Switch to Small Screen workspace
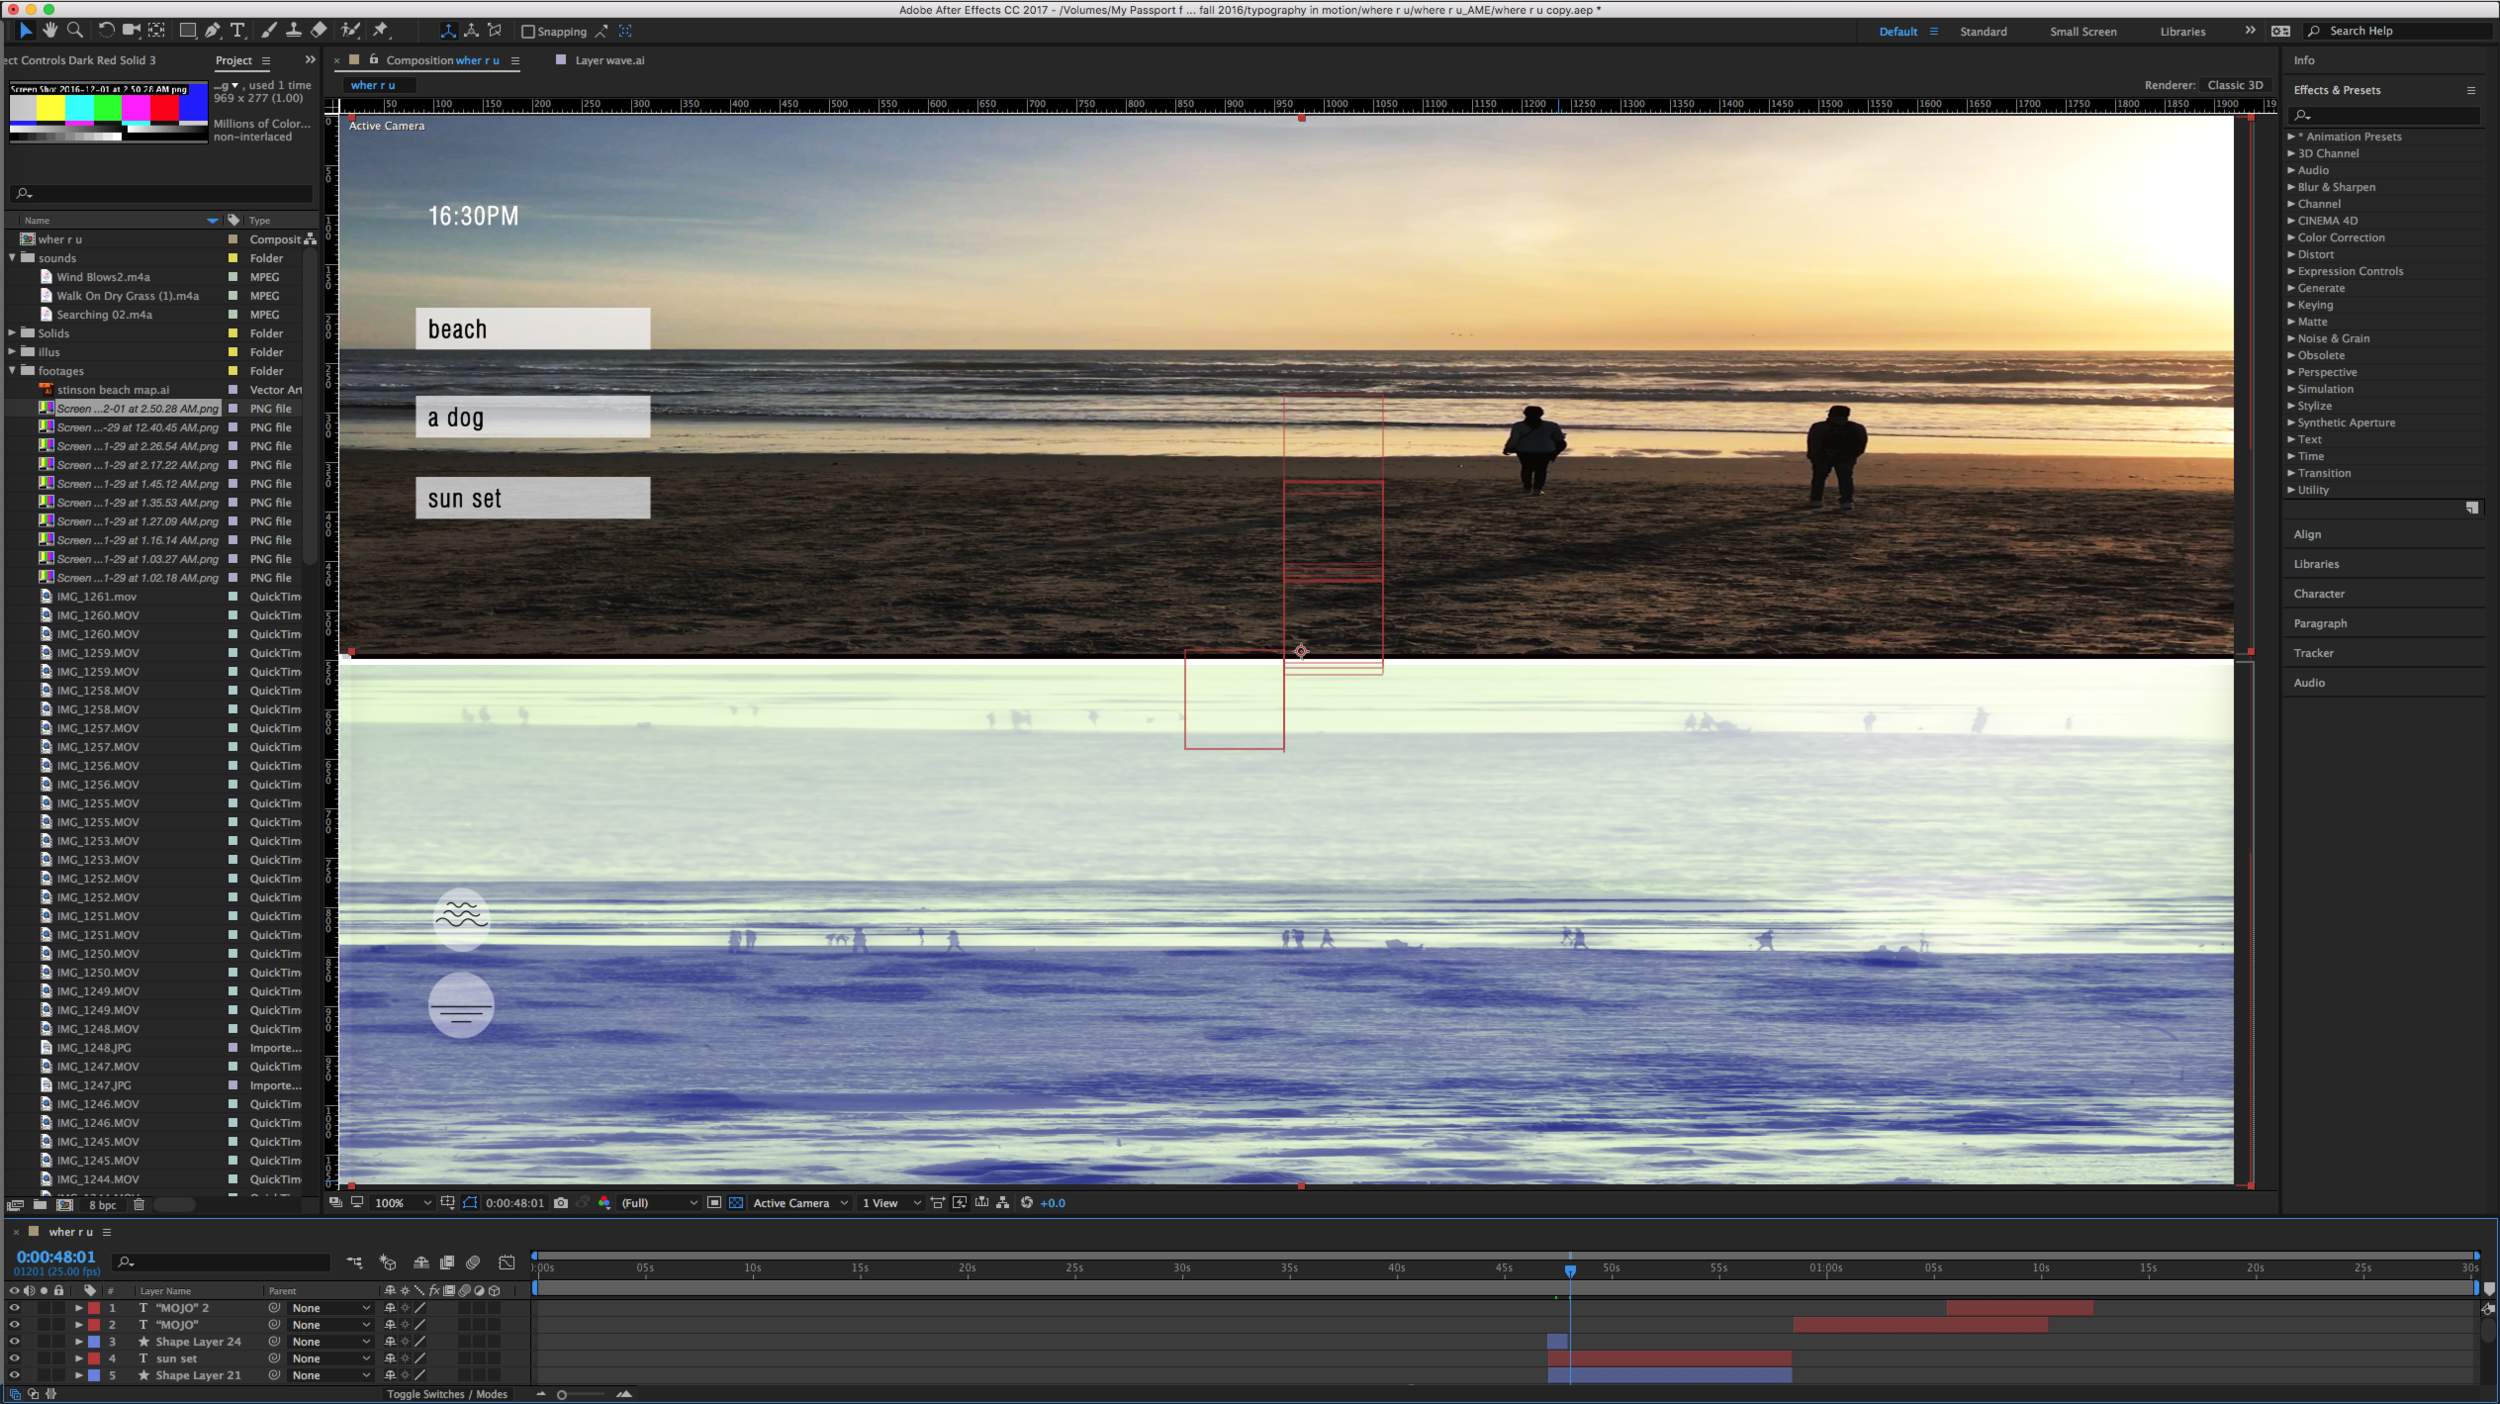Screen dimensions: 2500x1404 pyautogui.click(x=2083, y=31)
